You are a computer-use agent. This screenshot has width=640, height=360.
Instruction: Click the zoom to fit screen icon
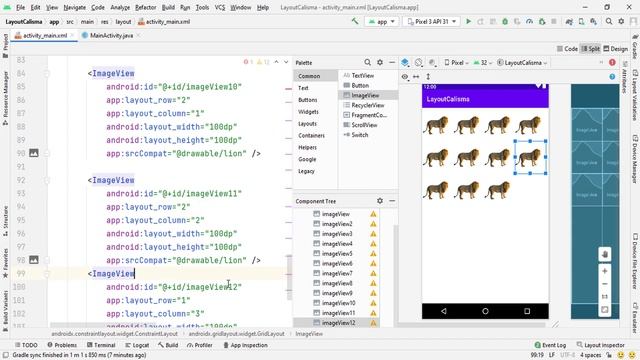605,310
